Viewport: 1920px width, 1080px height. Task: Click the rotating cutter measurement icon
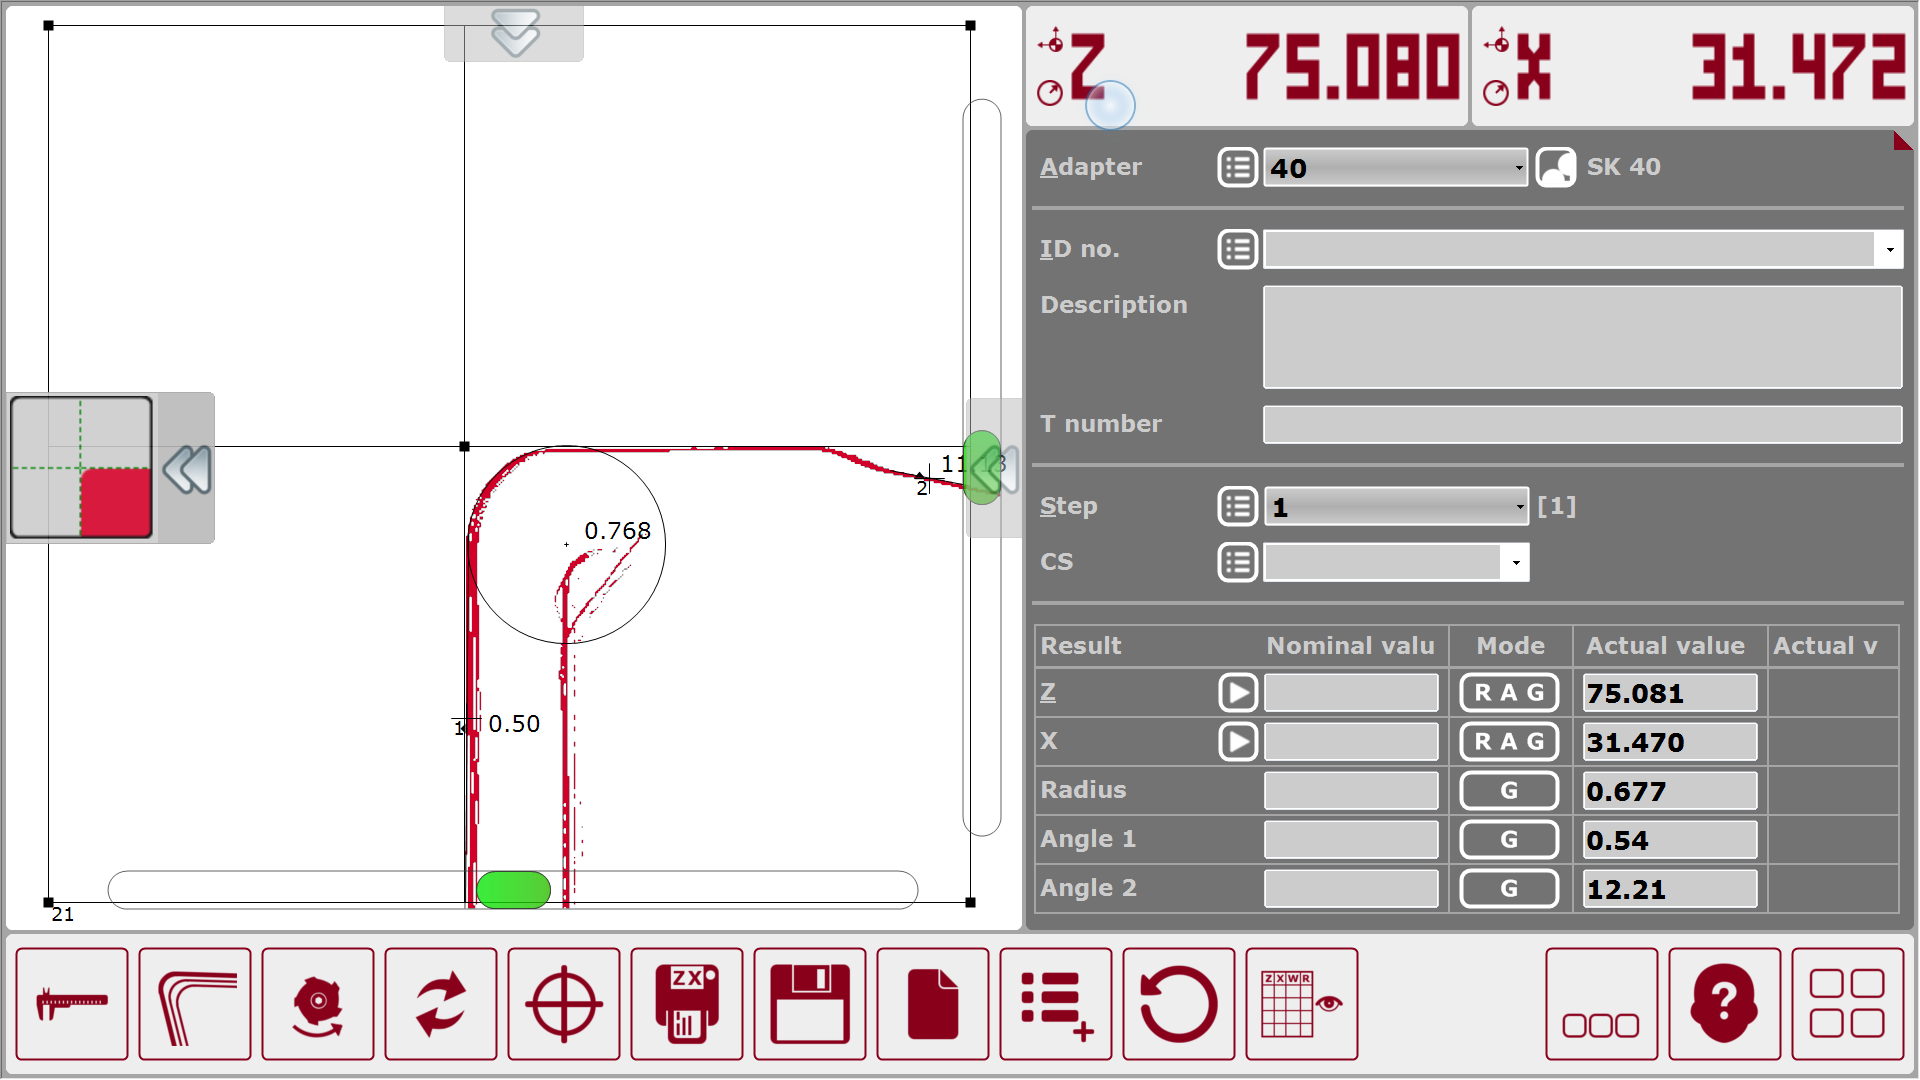pos(318,1004)
